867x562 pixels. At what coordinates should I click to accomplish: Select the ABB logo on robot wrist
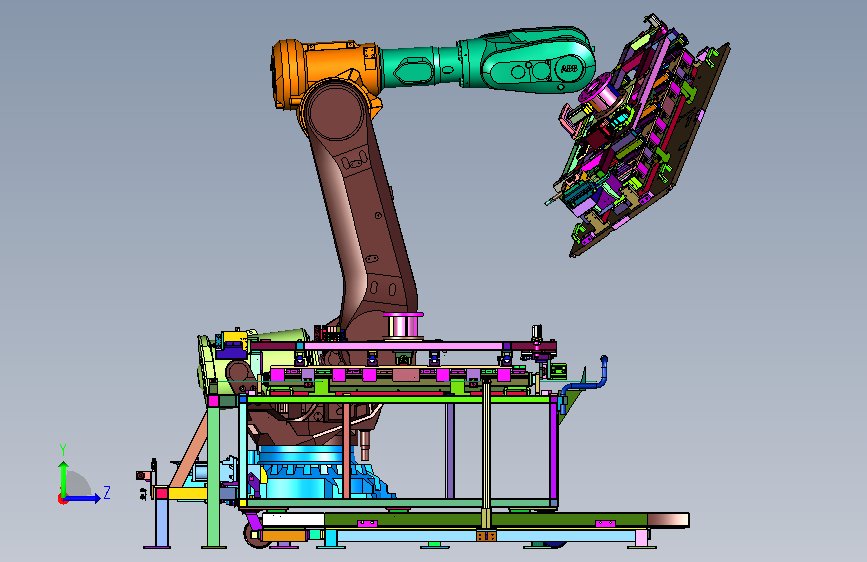[x=569, y=69]
